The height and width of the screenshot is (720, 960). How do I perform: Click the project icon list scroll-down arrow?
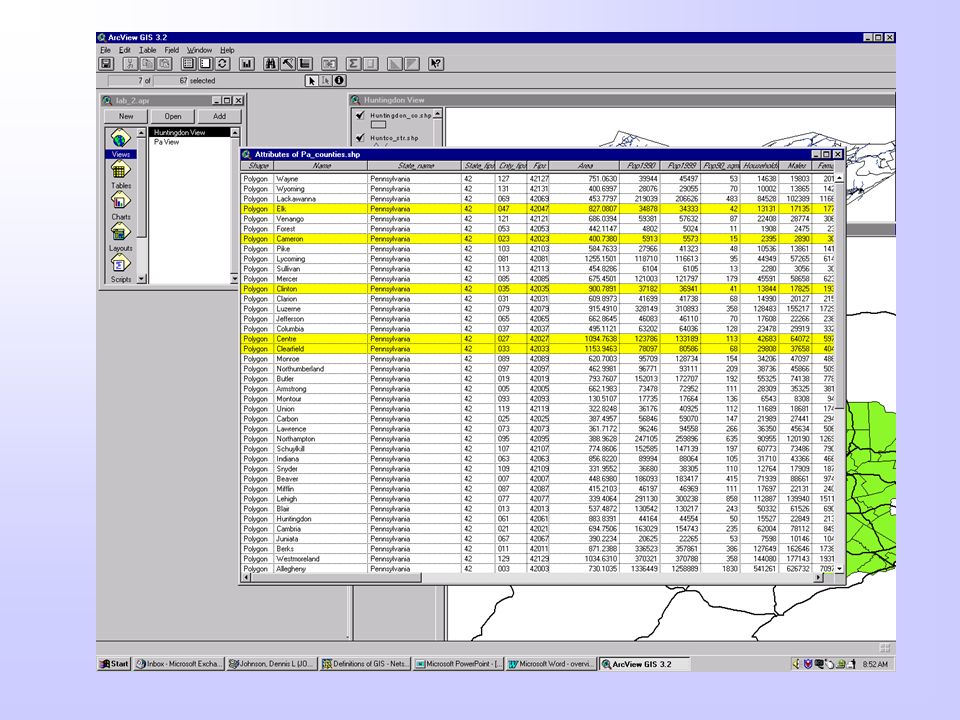coord(141,279)
